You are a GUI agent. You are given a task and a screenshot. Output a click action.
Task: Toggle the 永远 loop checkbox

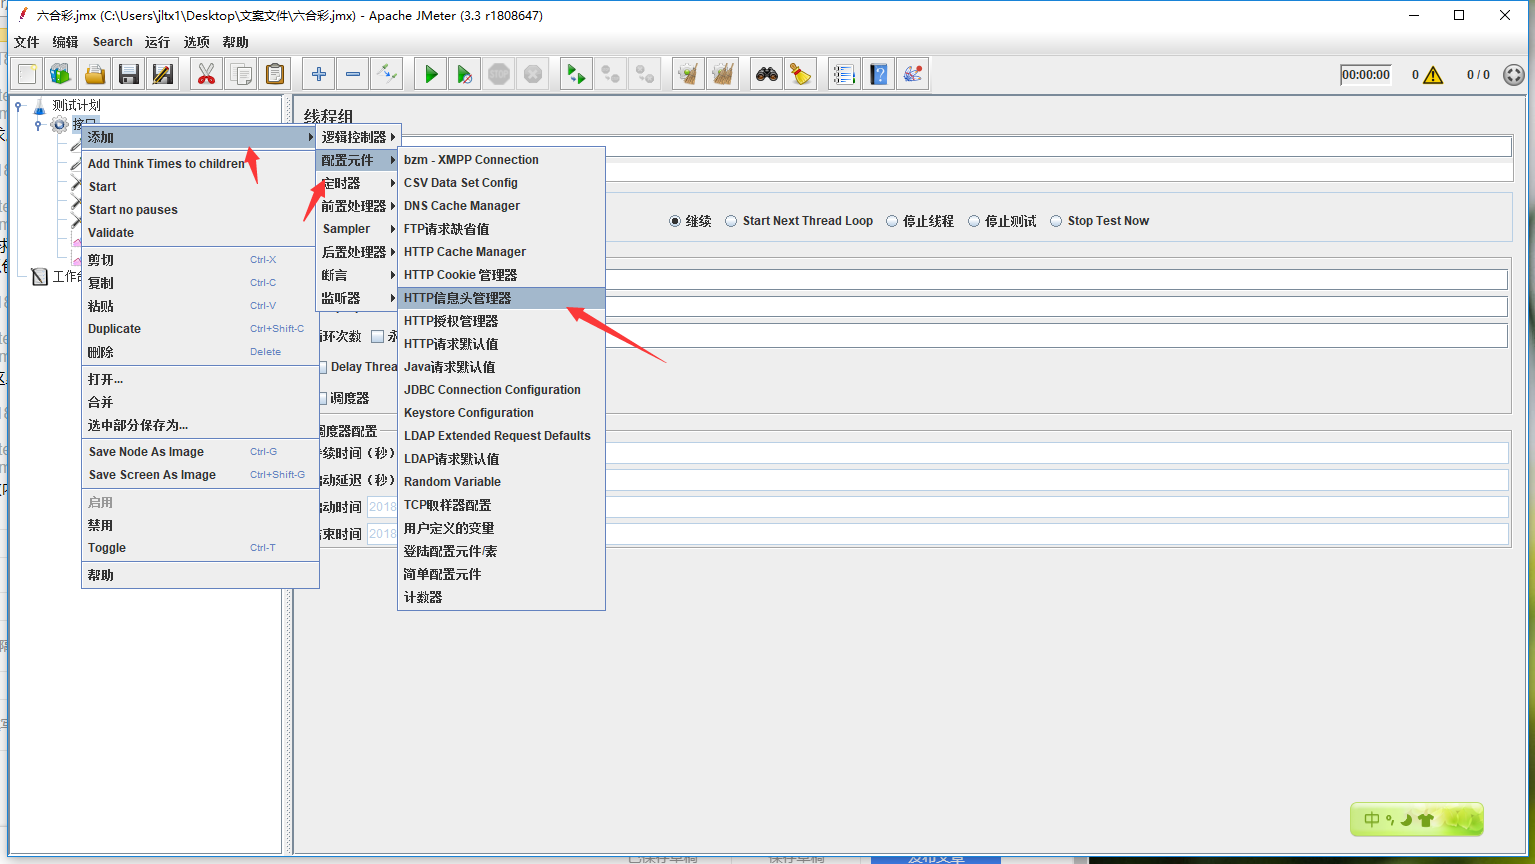click(x=377, y=337)
